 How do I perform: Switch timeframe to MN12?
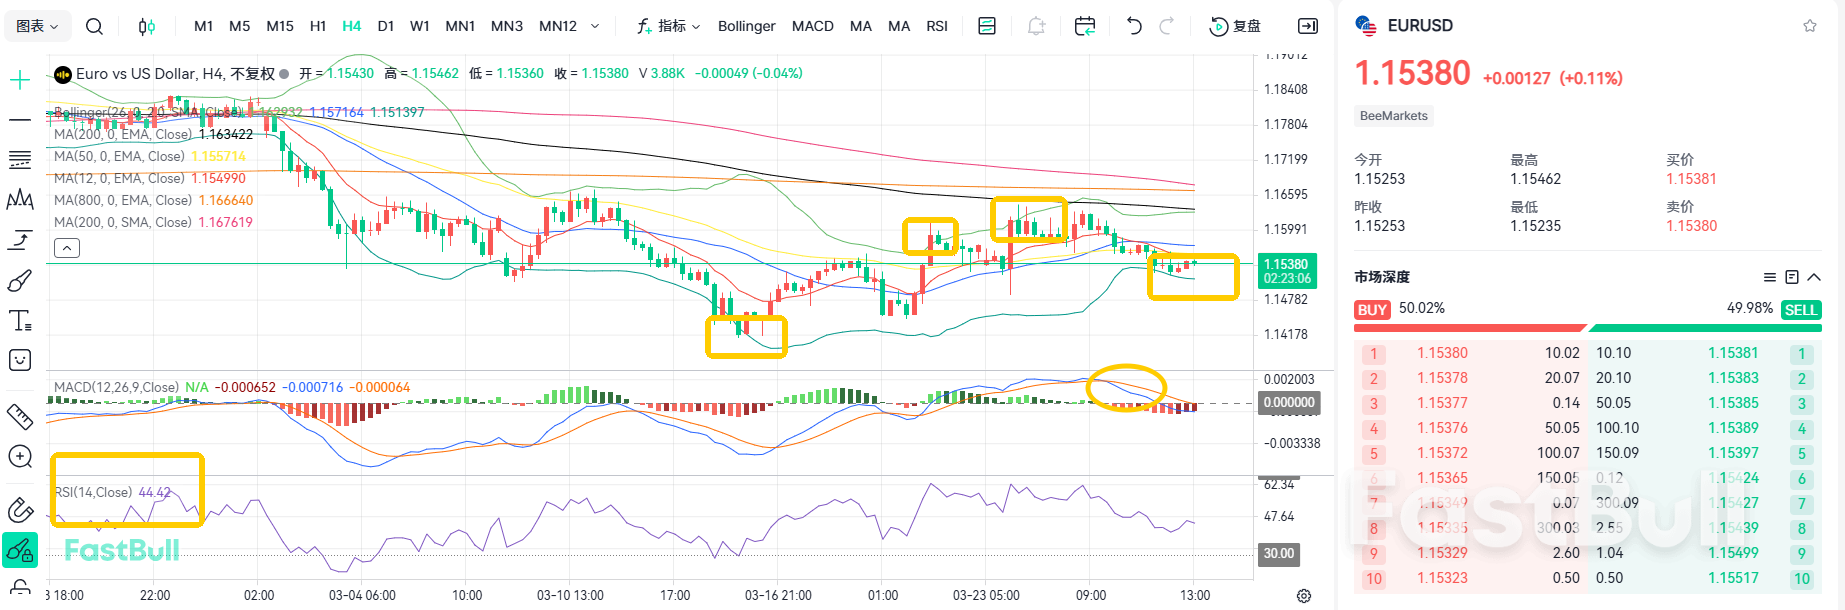(x=558, y=26)
